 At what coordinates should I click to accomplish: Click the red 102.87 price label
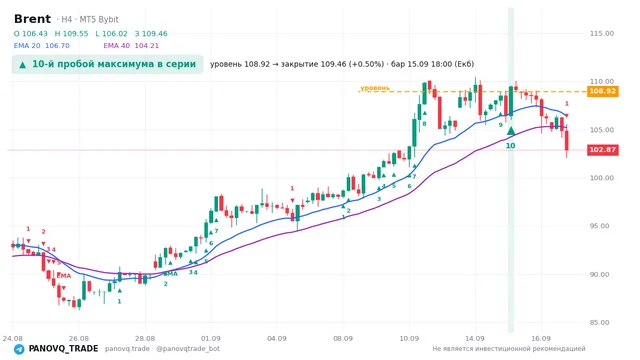click(602, 150)
